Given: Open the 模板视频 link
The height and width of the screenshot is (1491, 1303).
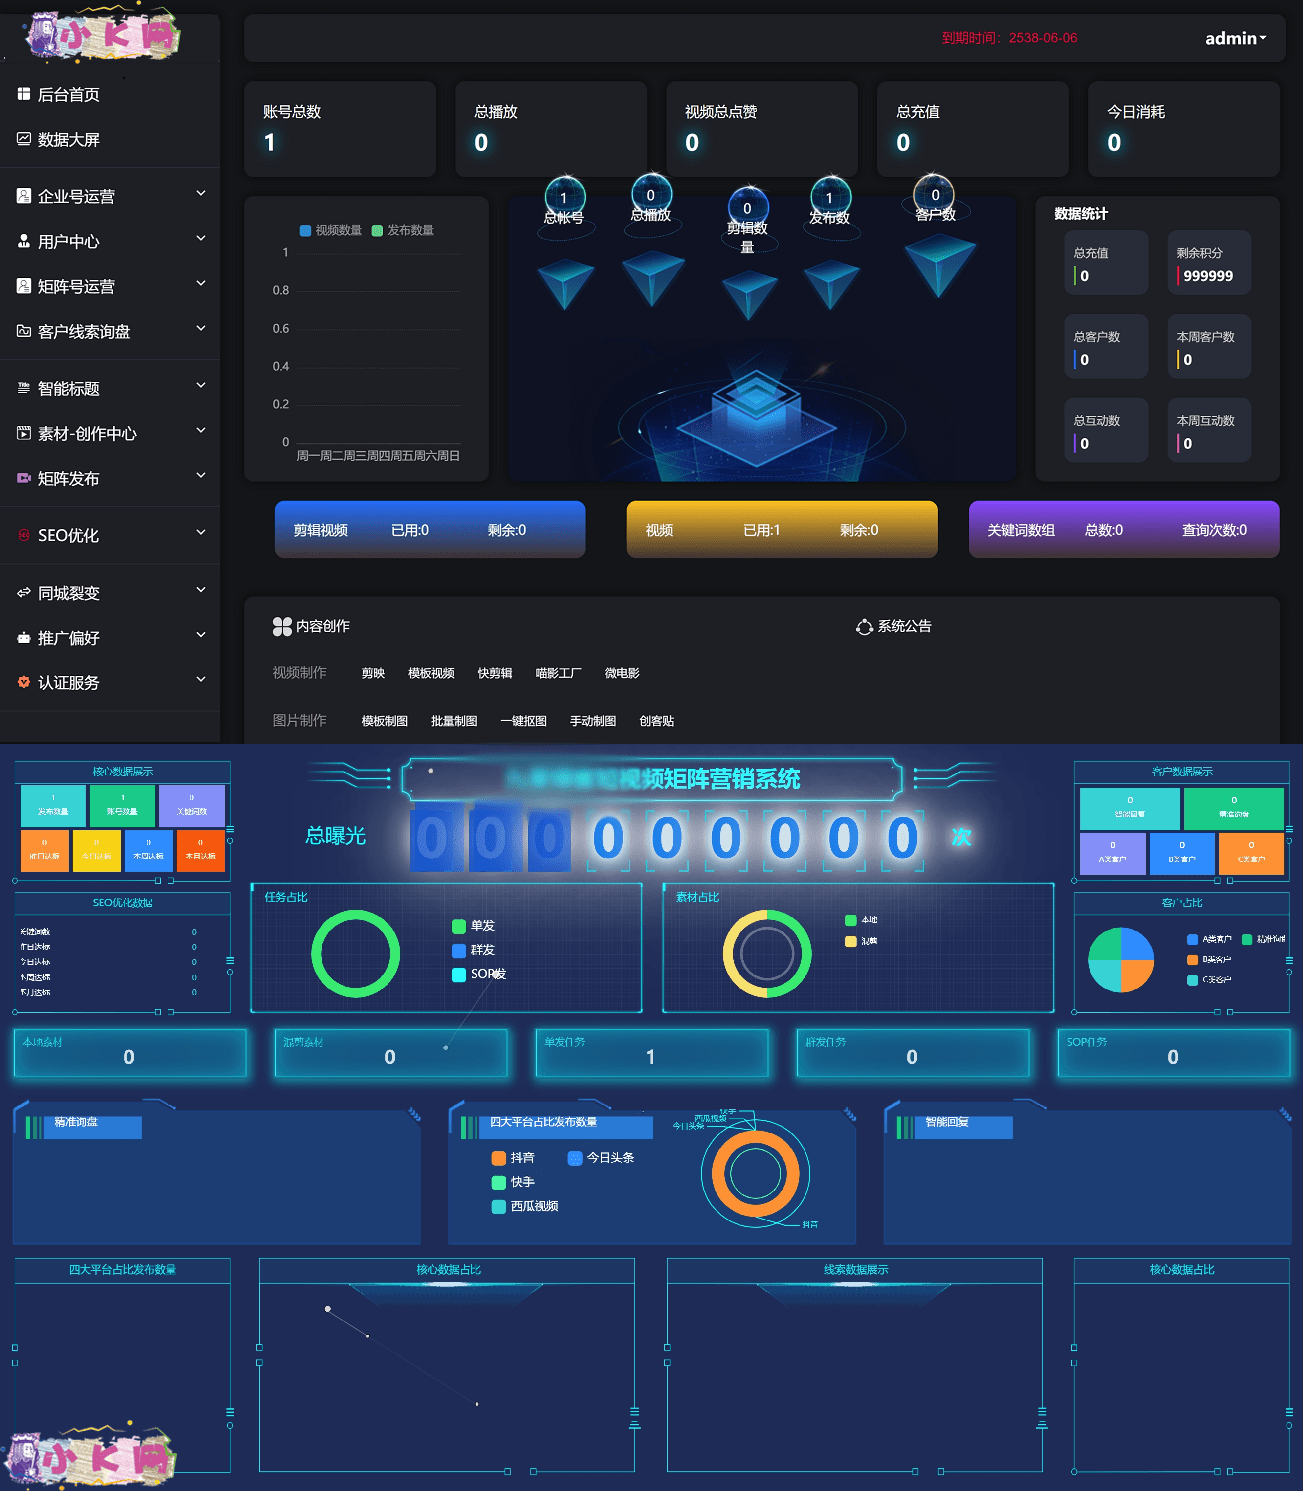Looking at the screenshot, I should pos(431,673).
